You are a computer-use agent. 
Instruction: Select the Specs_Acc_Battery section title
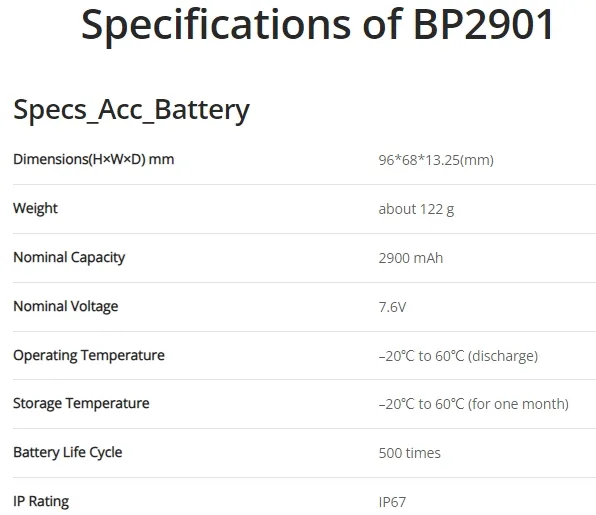132,110
